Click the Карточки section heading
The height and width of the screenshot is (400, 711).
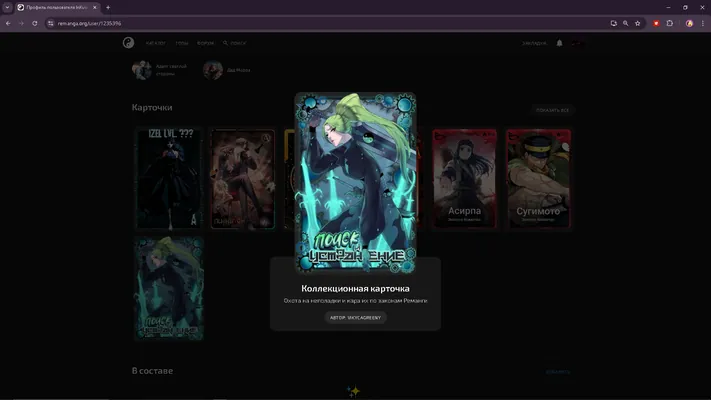pyautogui.click(x=152, y=107)
